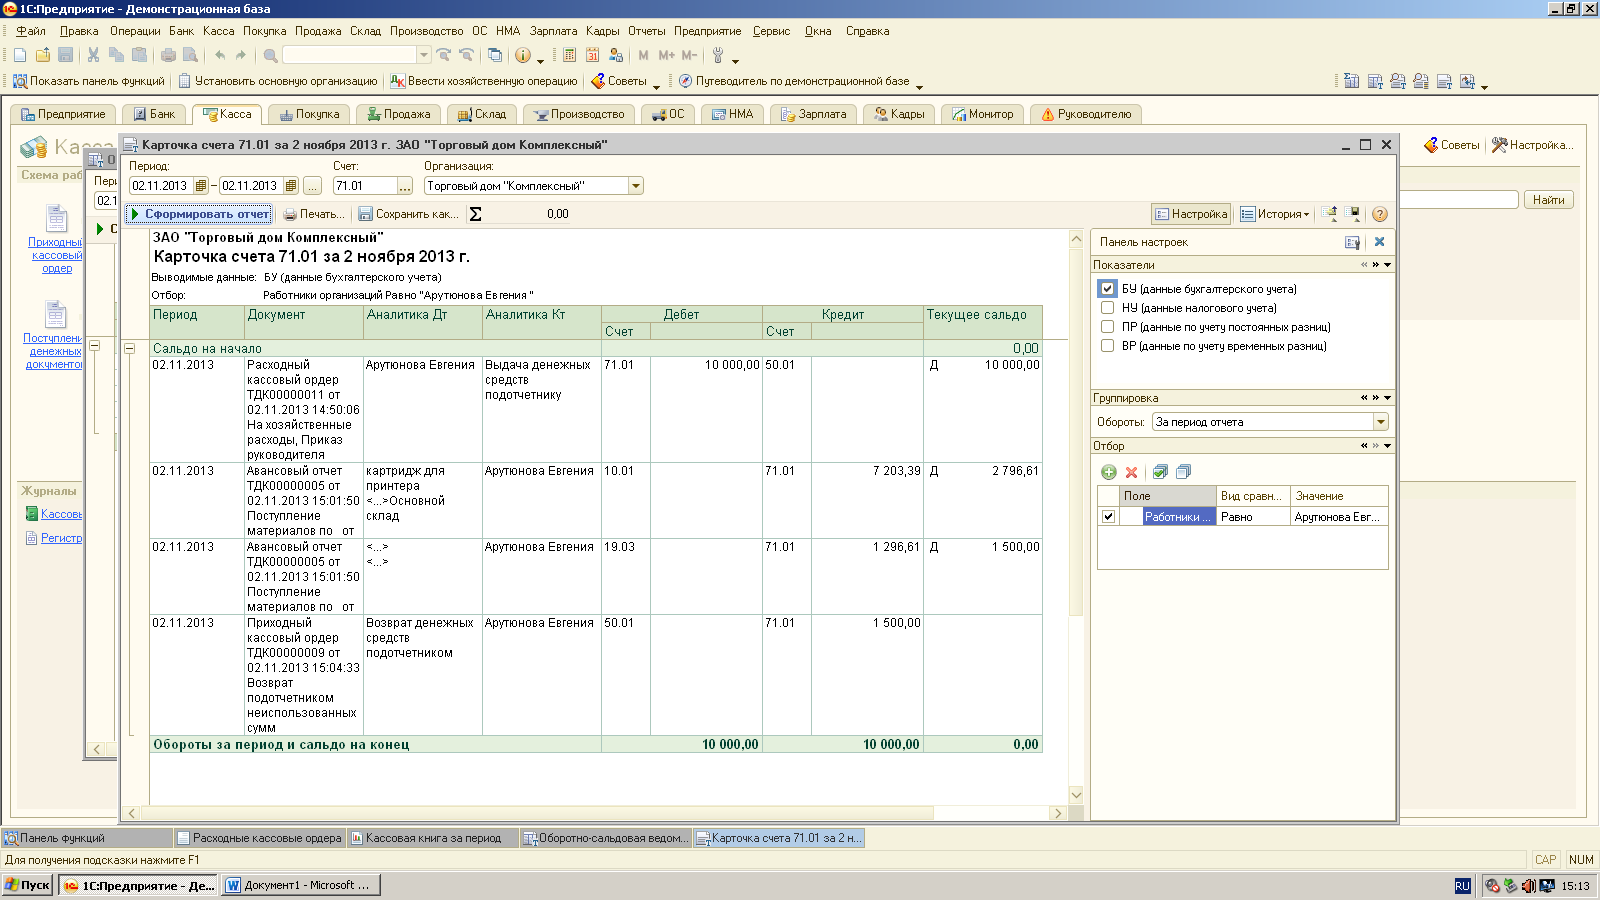Viewport: 1600px width, 900px height.
Task: Click the report horizontal scrollbar right arrow
Action: pyautogui.click(x=1058, y=813)
